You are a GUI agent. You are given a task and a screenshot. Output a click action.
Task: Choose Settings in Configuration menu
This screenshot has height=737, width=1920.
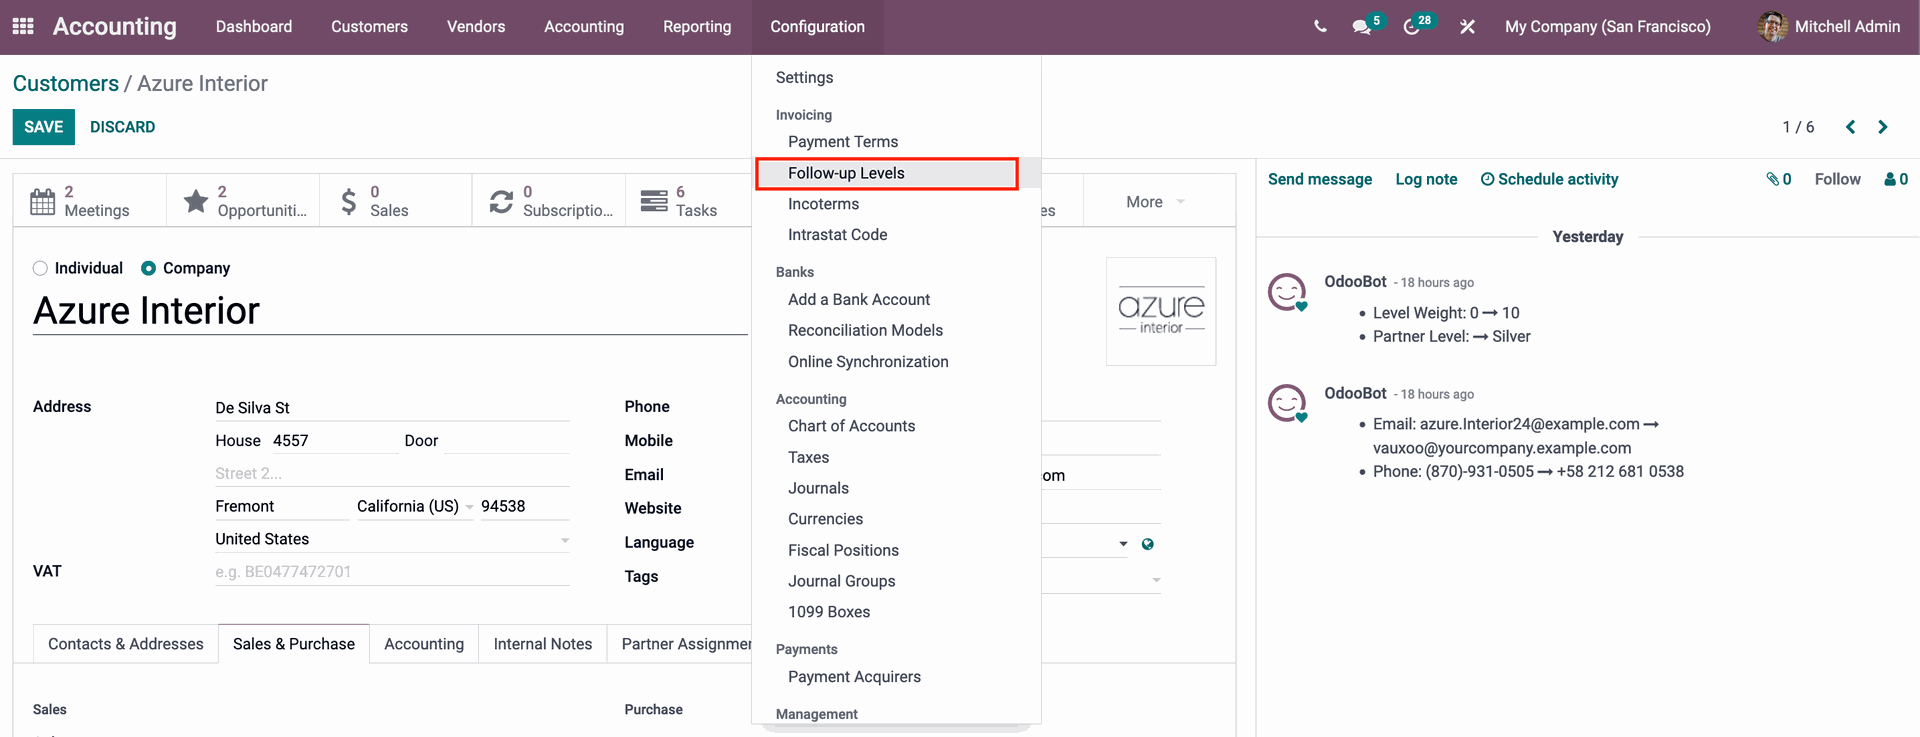tap(804, 77)
